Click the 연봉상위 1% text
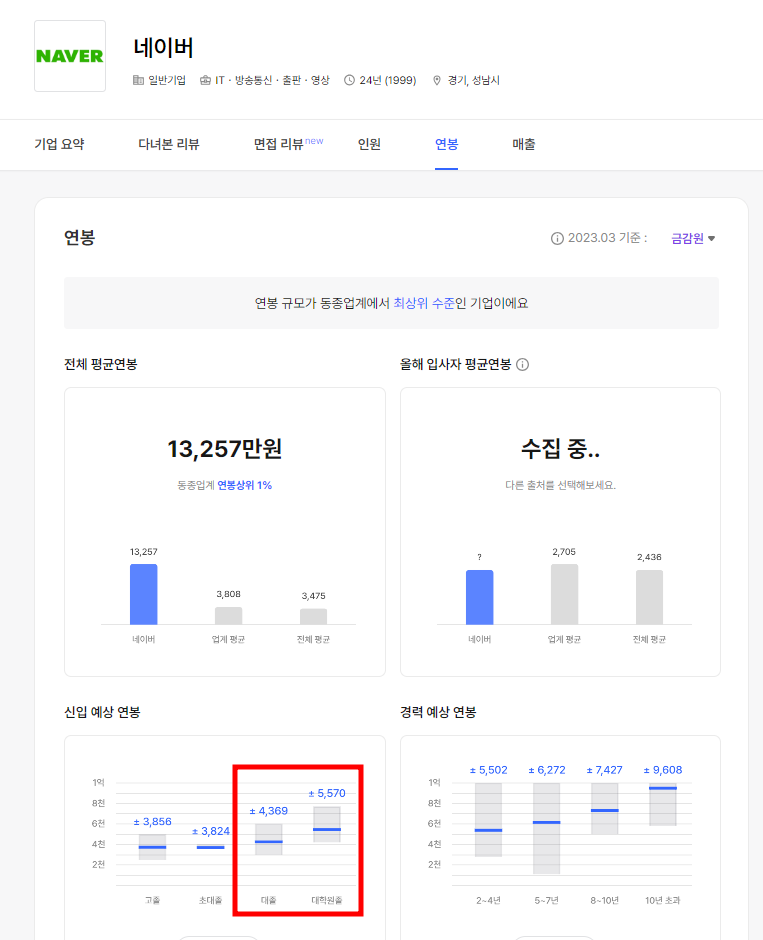763x940 pixels. click(245, 485)
